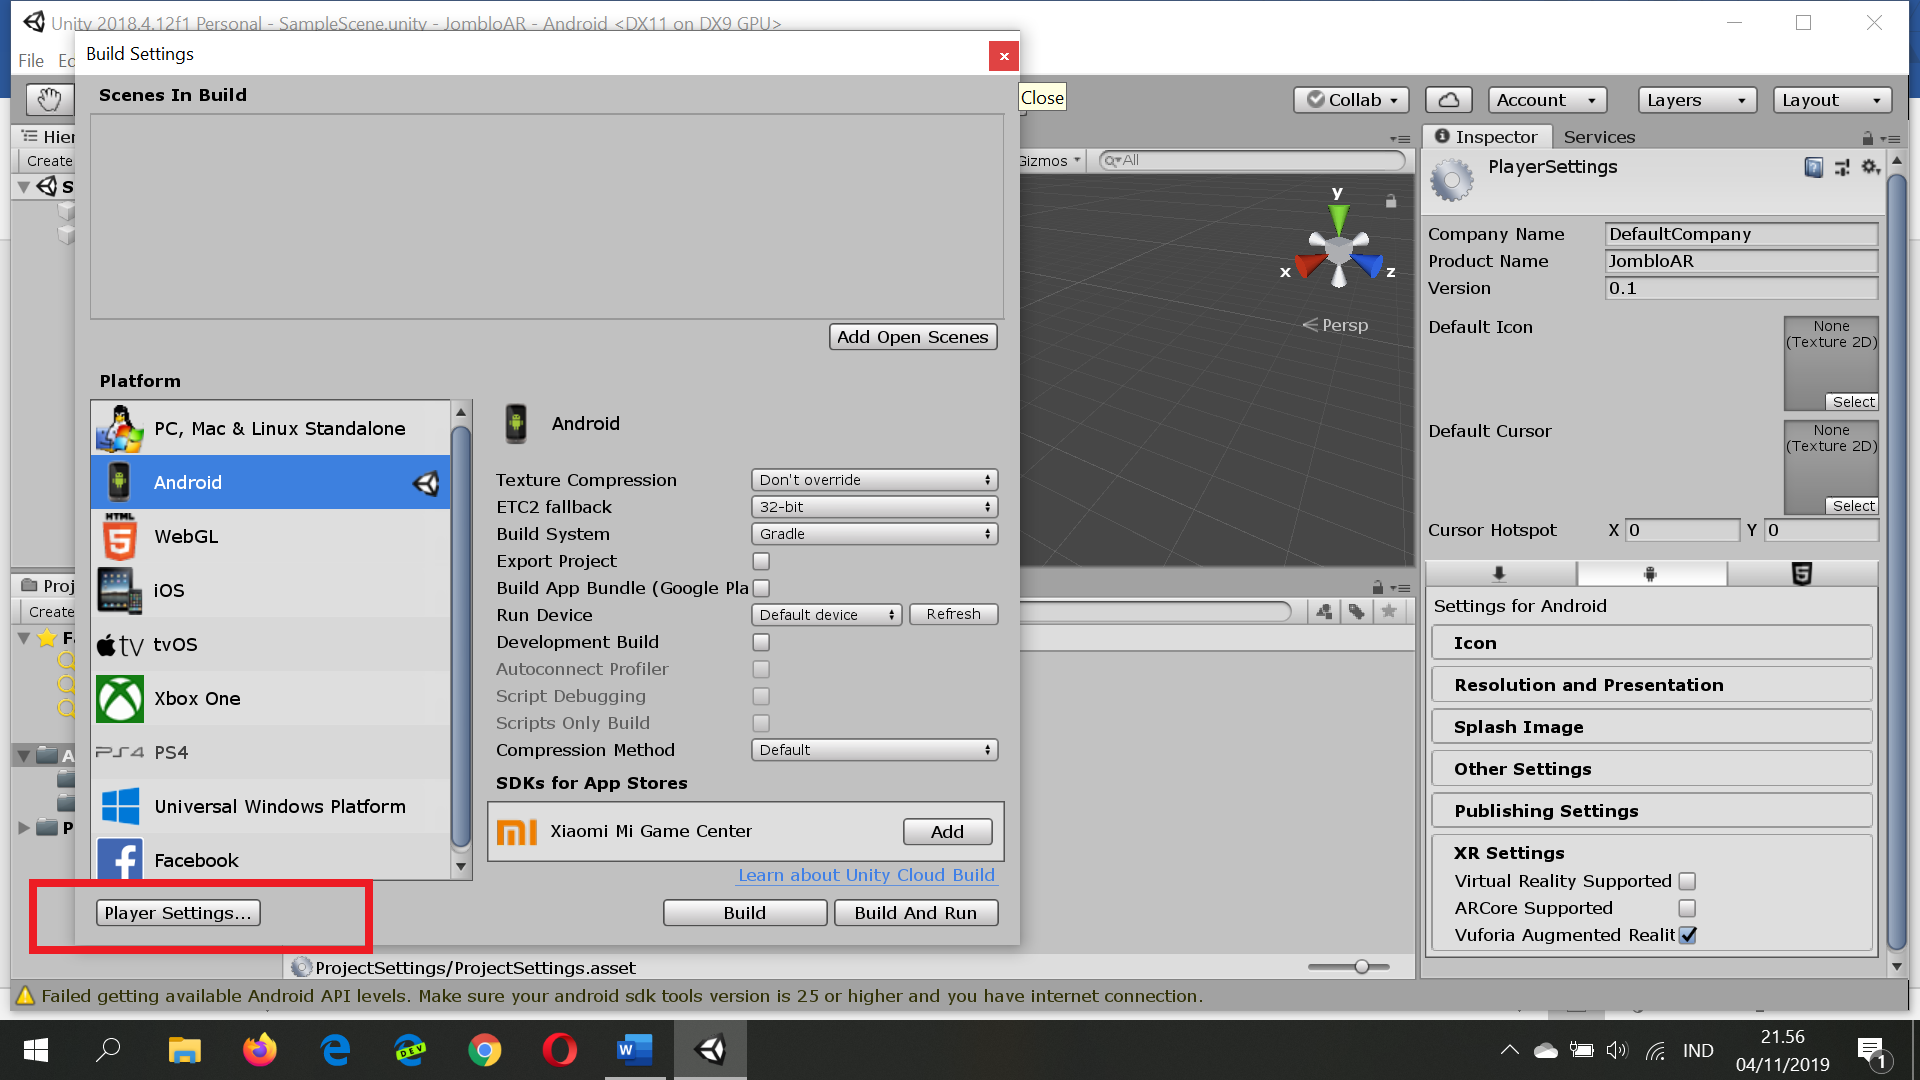Open Firefox from the taskbar

click(x=260, y=1050)
